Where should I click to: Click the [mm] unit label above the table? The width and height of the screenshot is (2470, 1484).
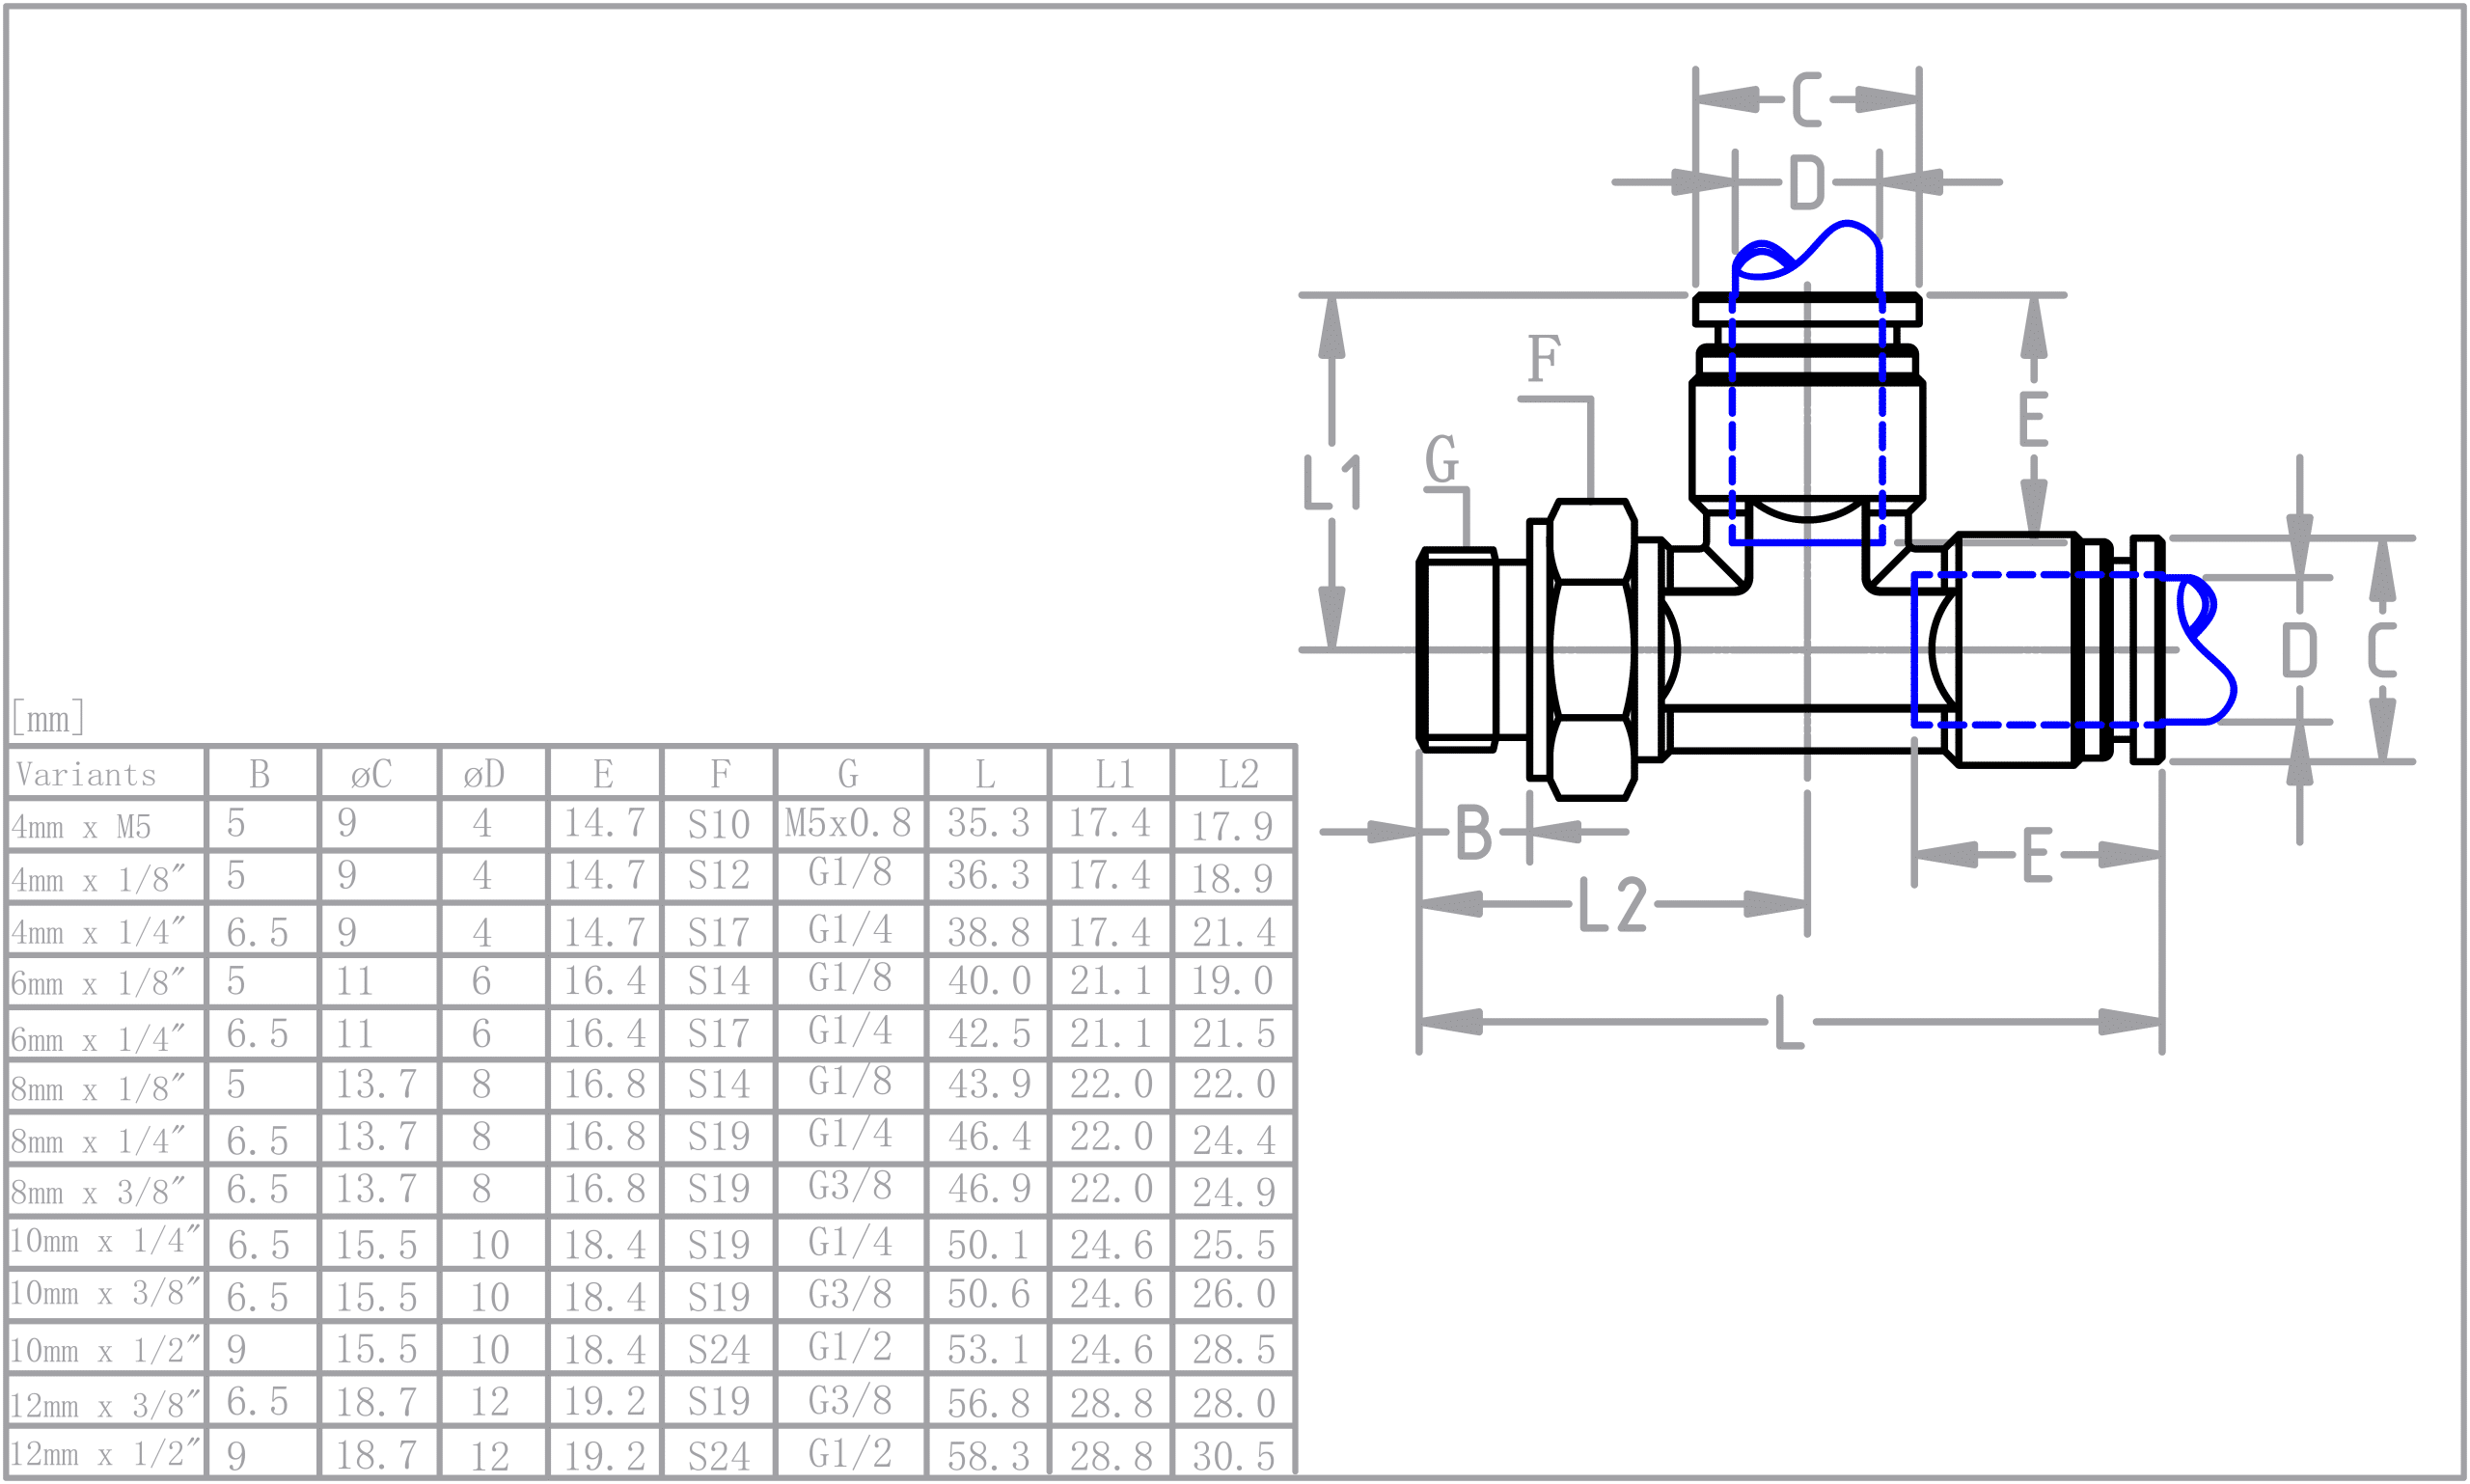pos(48,718)
